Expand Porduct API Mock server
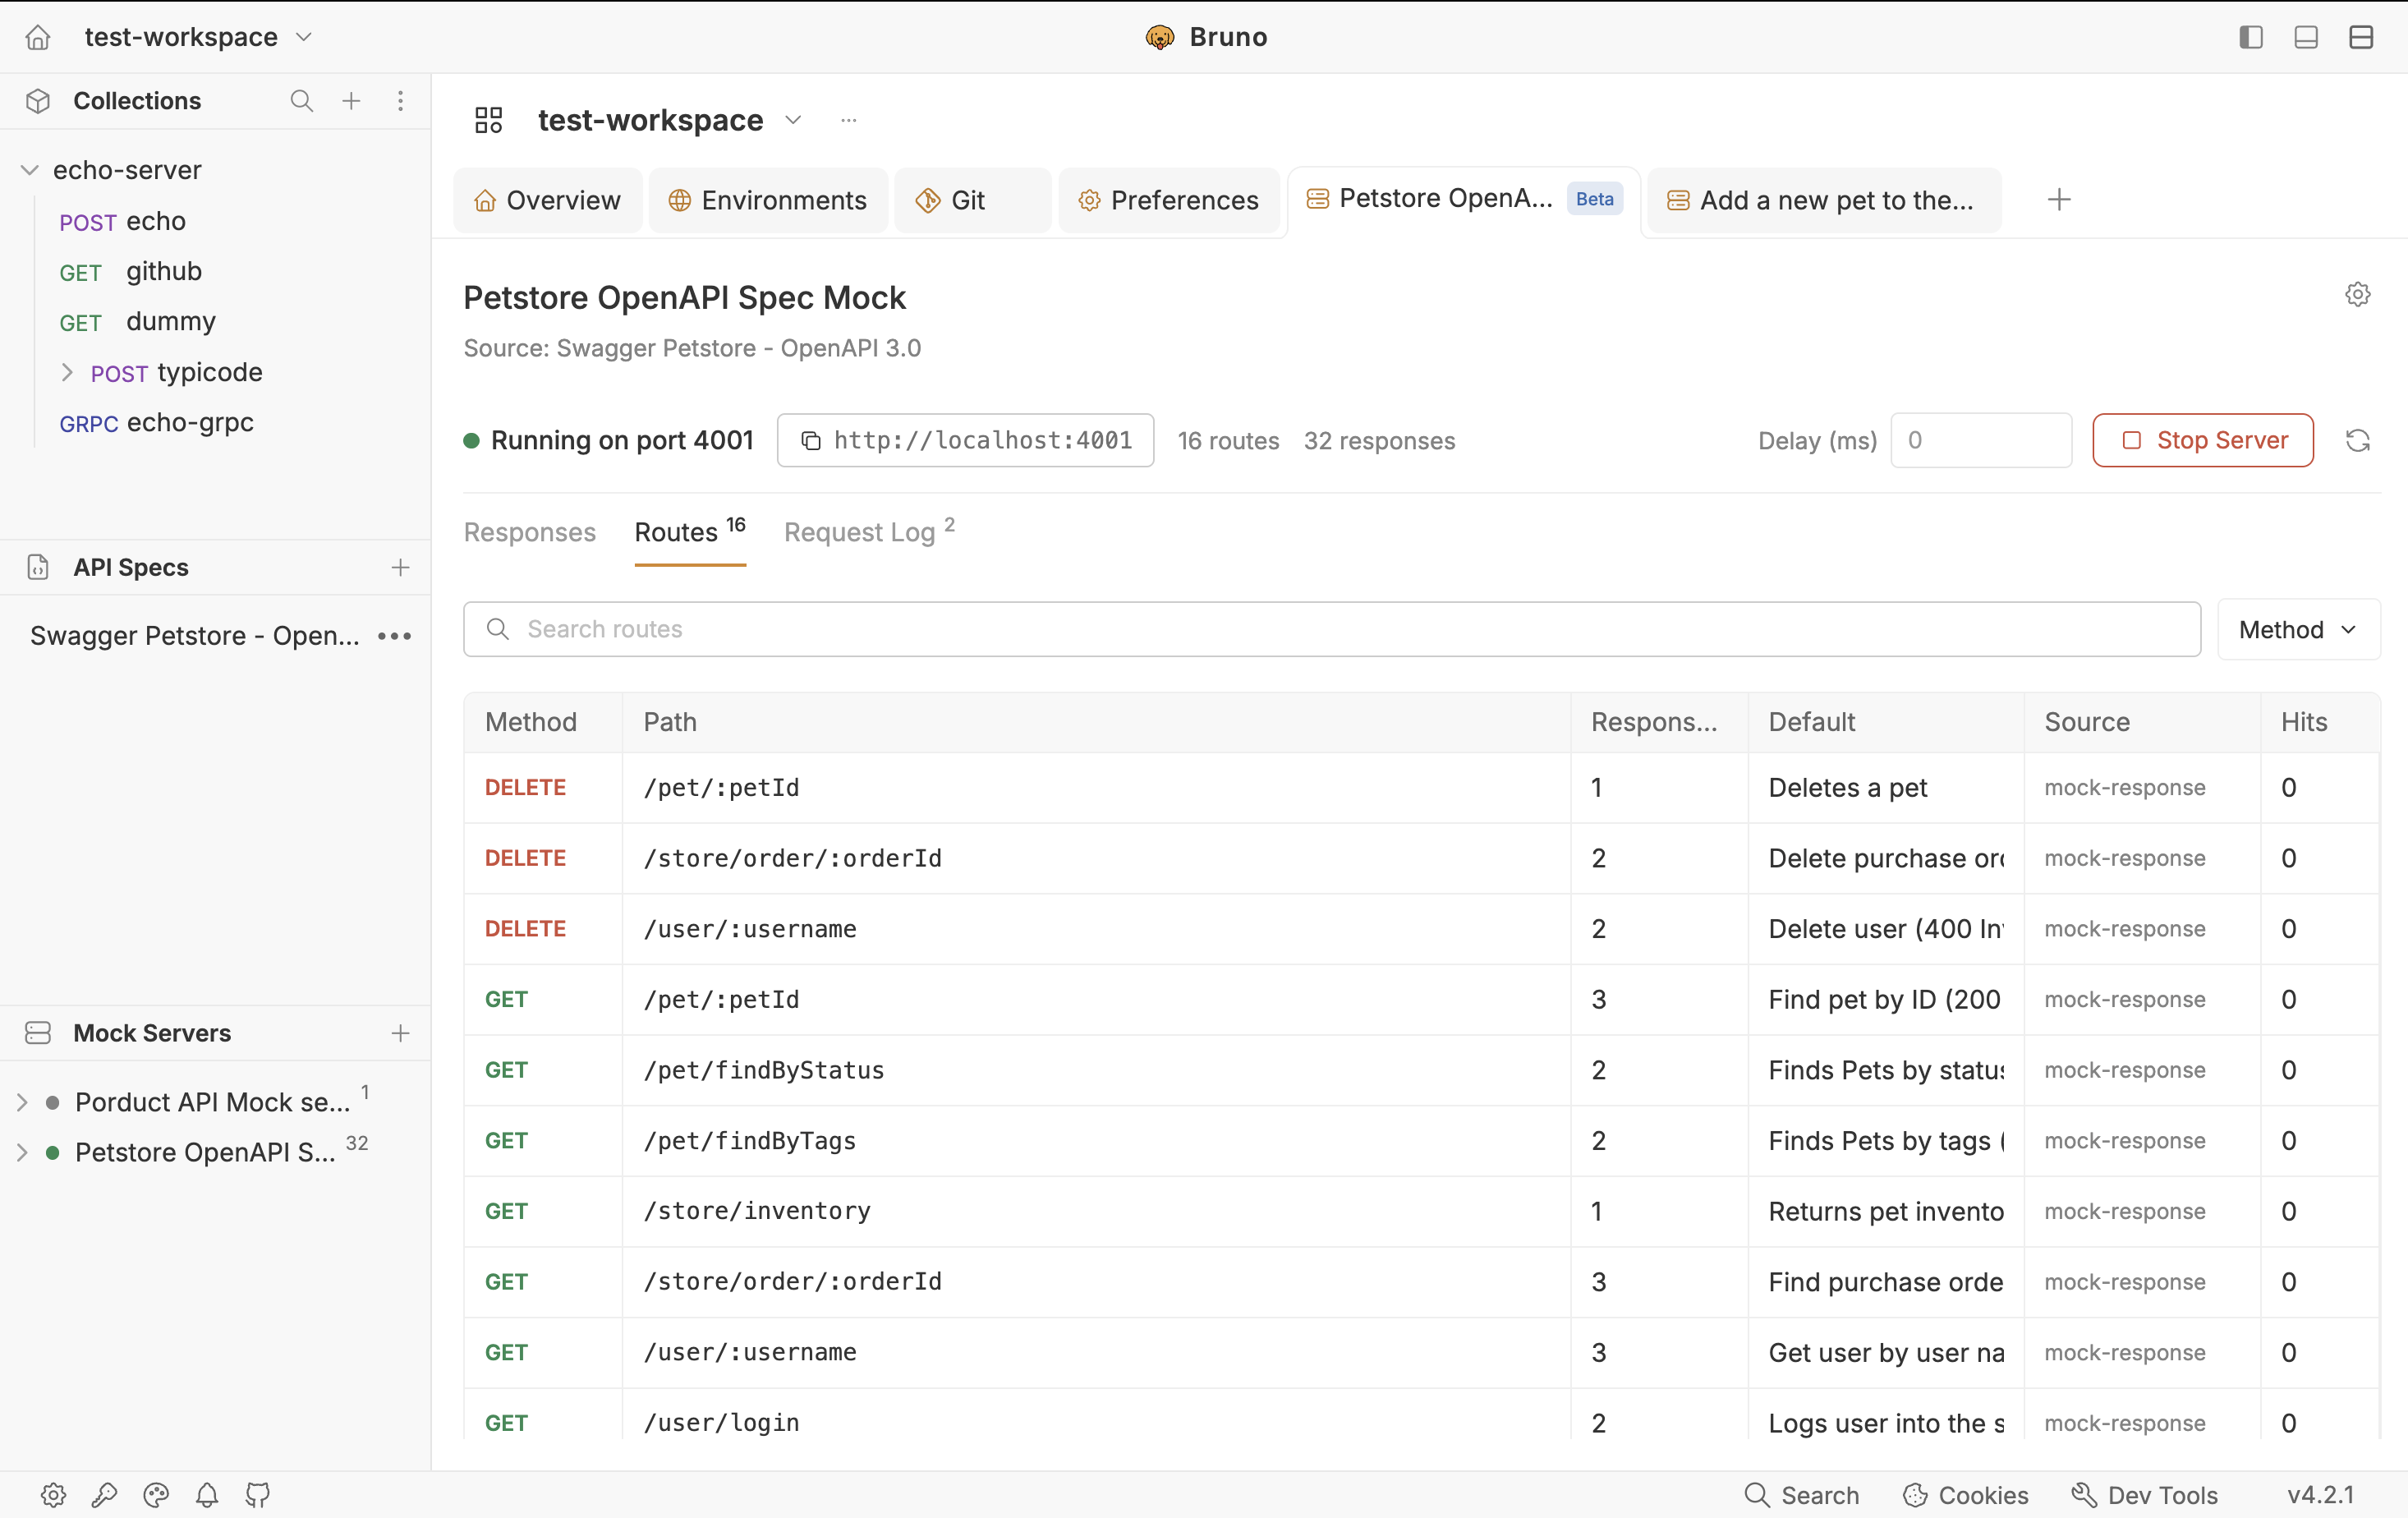The image size is (2408, 1518). coord(22,1102)
